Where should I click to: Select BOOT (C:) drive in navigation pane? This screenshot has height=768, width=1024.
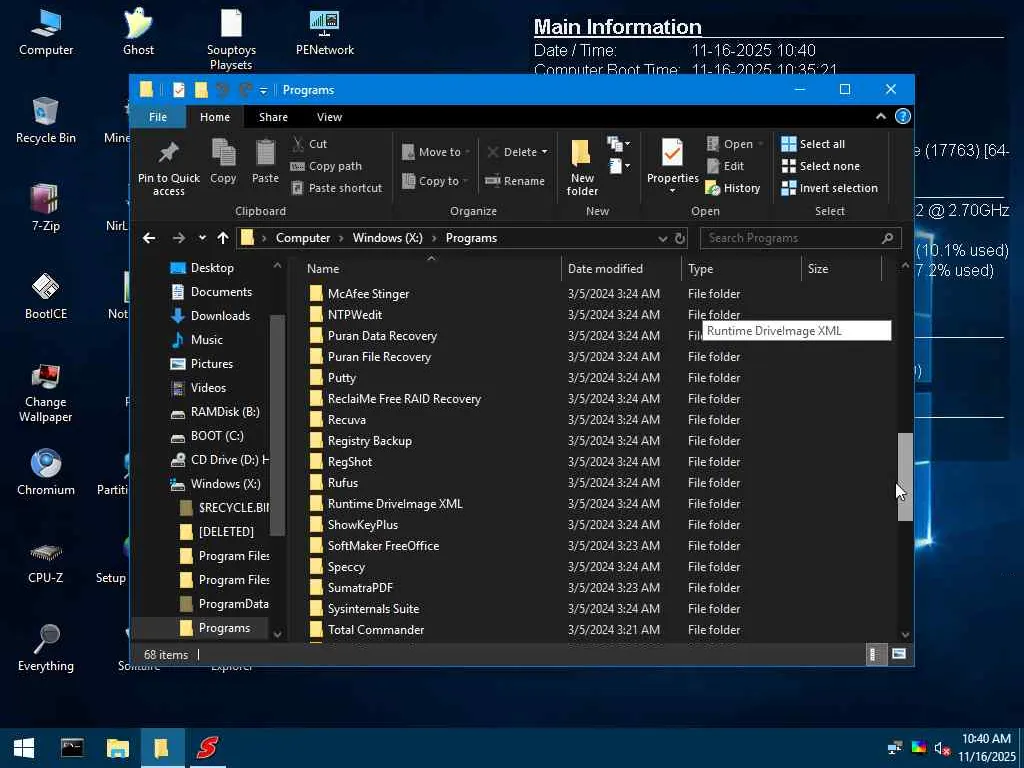(x=217, y=436)
